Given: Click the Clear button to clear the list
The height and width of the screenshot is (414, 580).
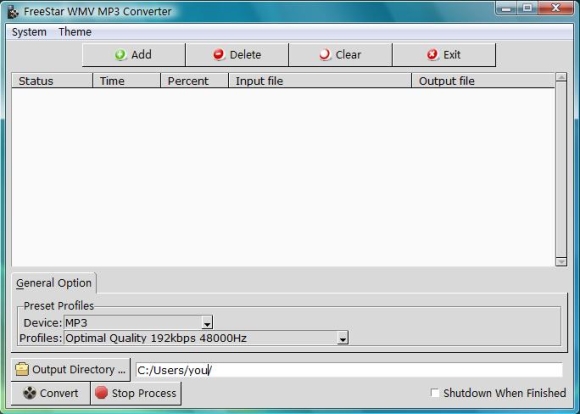Looking at the screenshot, I should (x=340, y=55).
